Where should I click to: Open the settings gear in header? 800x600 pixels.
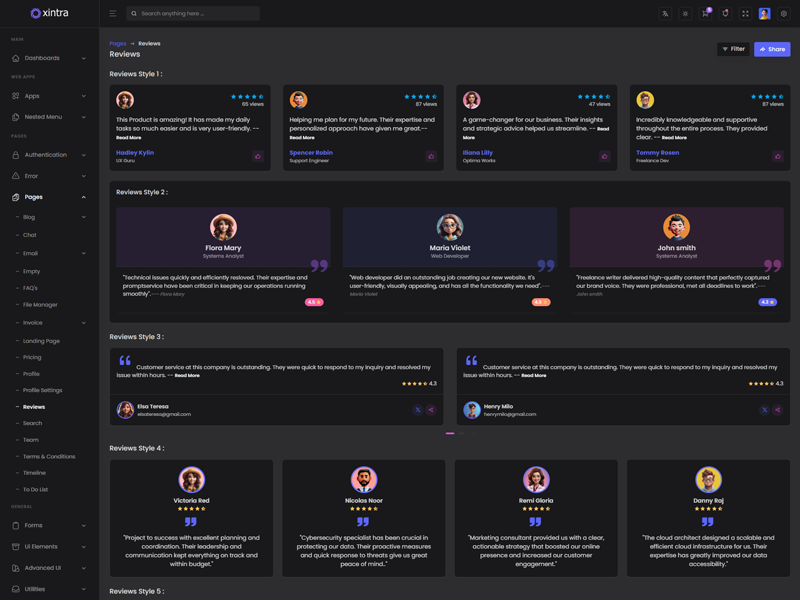pos(784,14)
